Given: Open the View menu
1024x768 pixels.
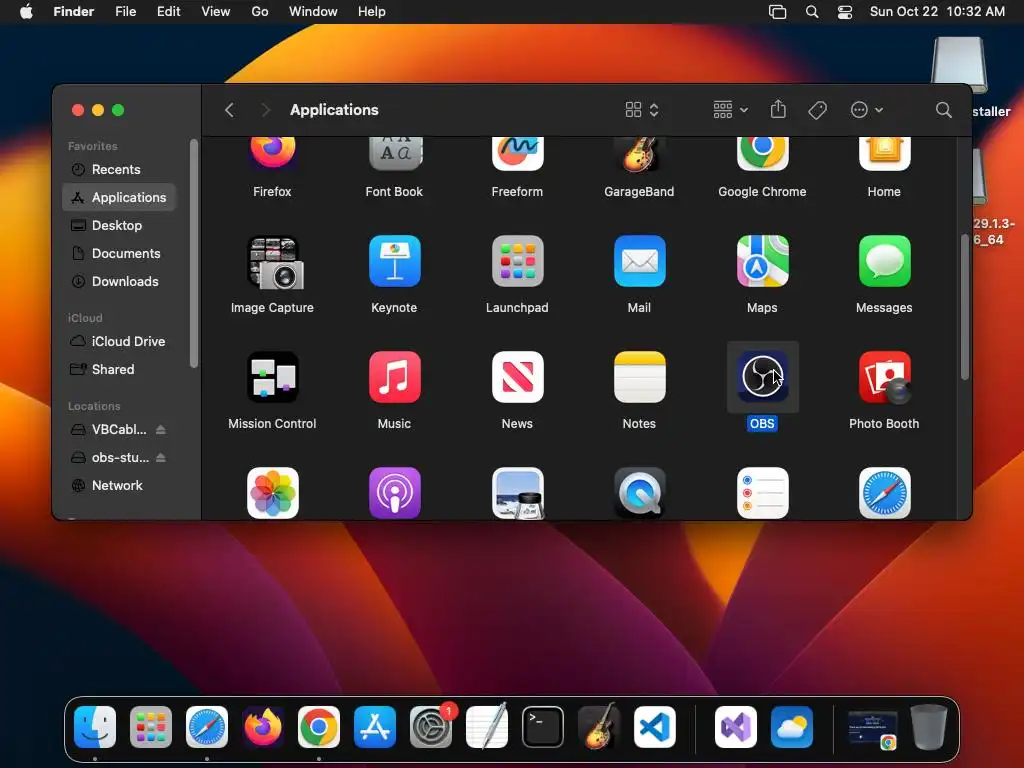Looking at the screenshot, I should [216, 12].
